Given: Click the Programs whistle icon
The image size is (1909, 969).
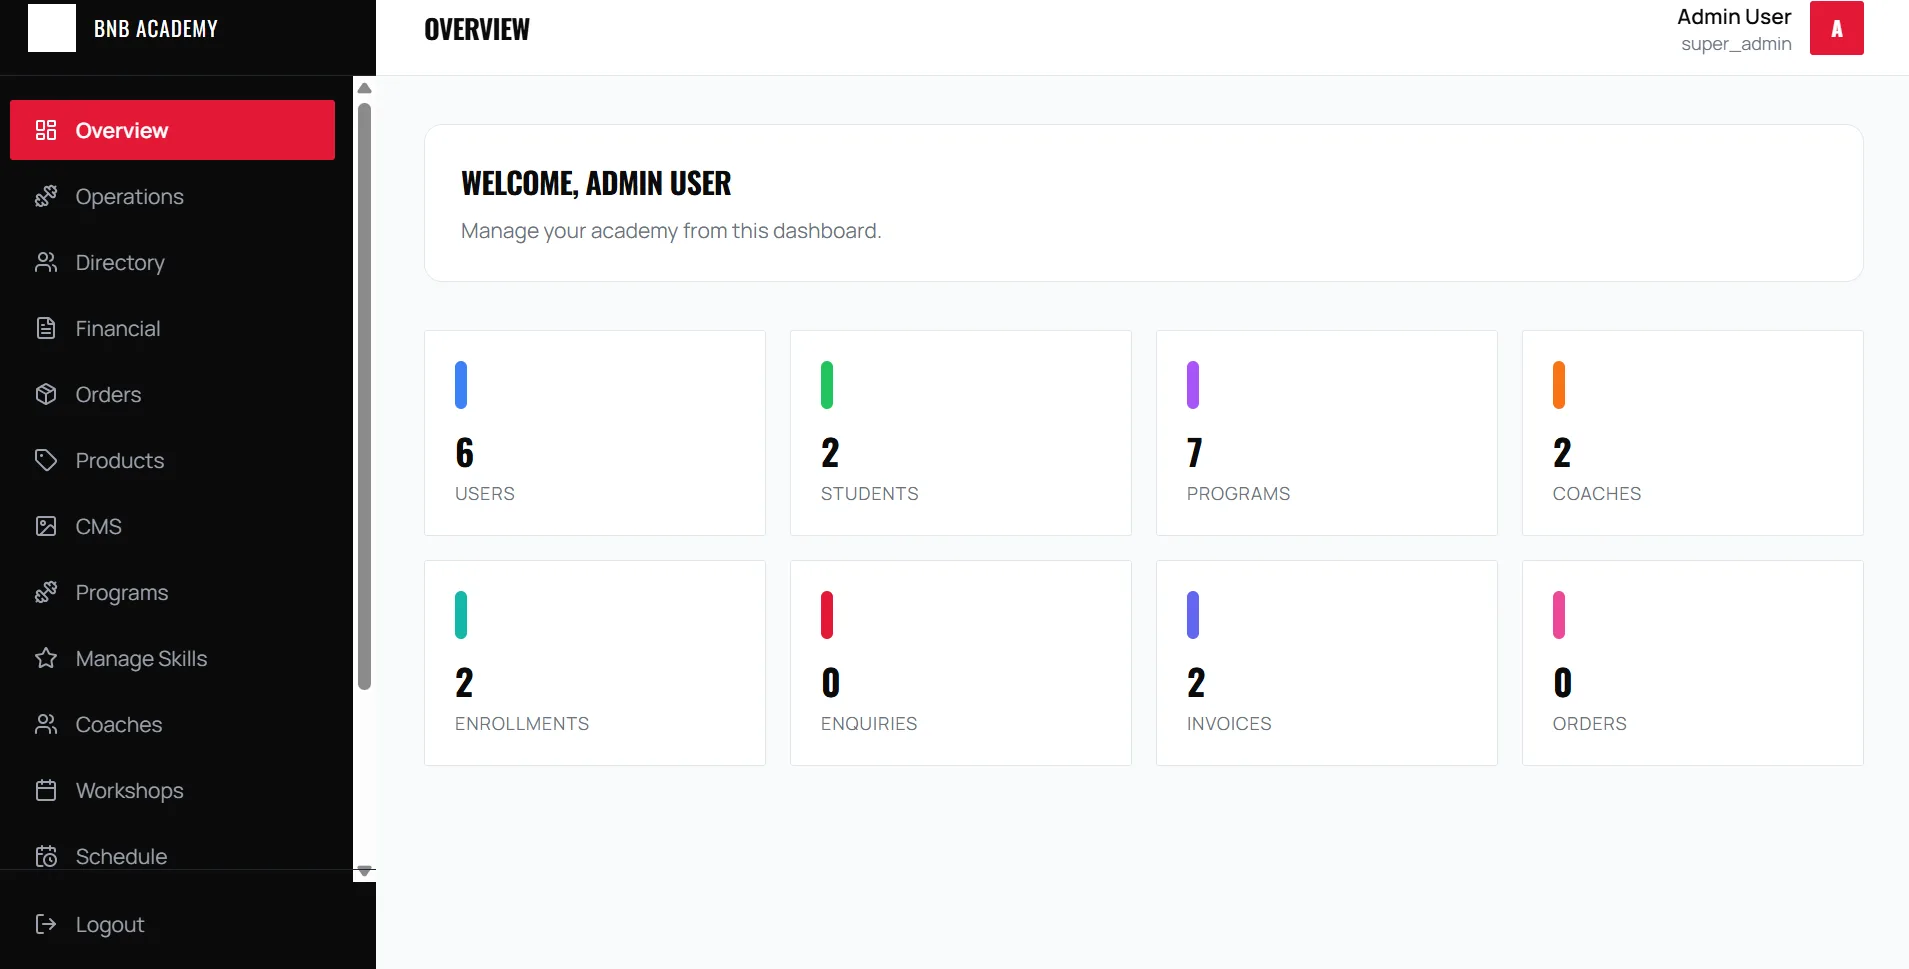Looking at the screenshot, I should pos(46,592).
